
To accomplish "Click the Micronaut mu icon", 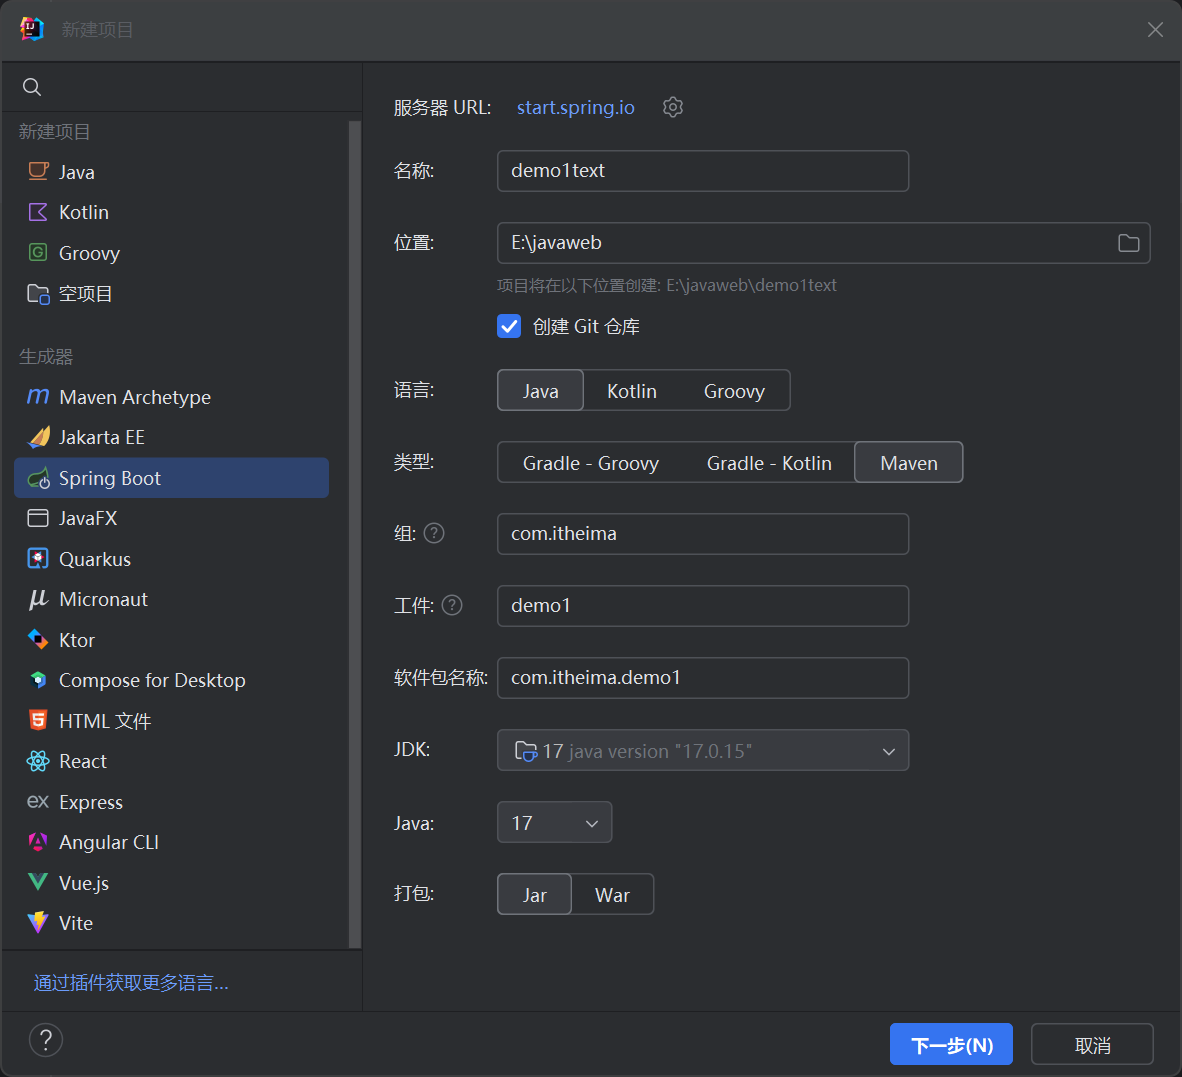I will tap(38, 599).
